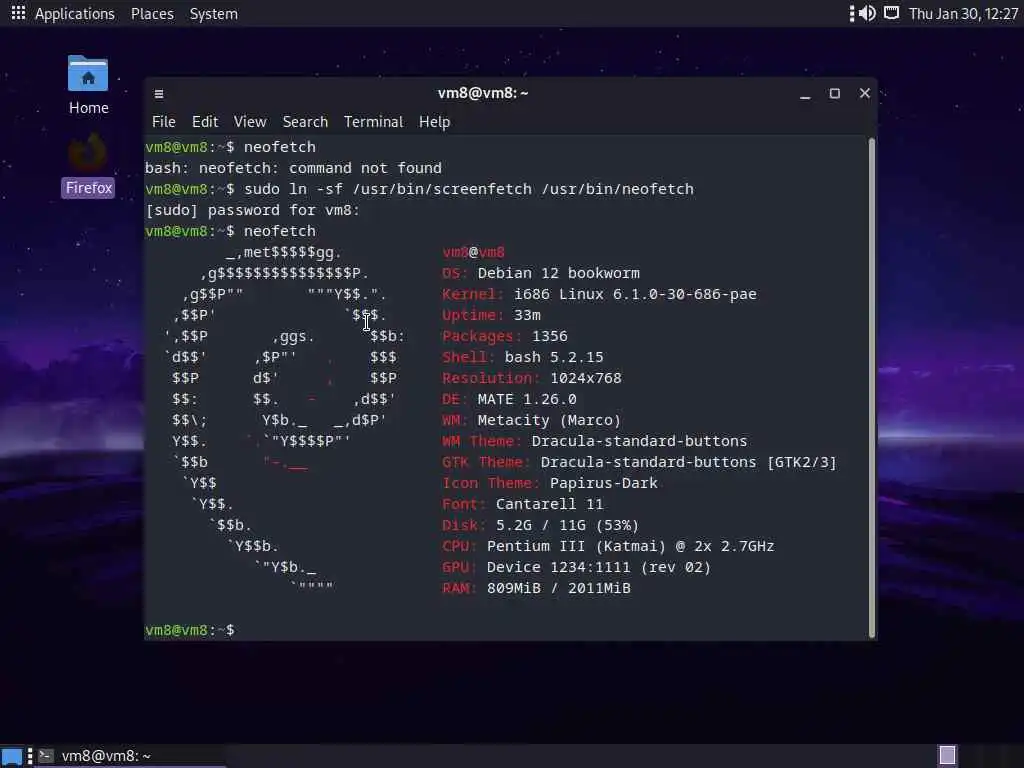Open the terminal Edit menu
The image size is (1024, 768).
pyautogui.click(x=205, y=122)
